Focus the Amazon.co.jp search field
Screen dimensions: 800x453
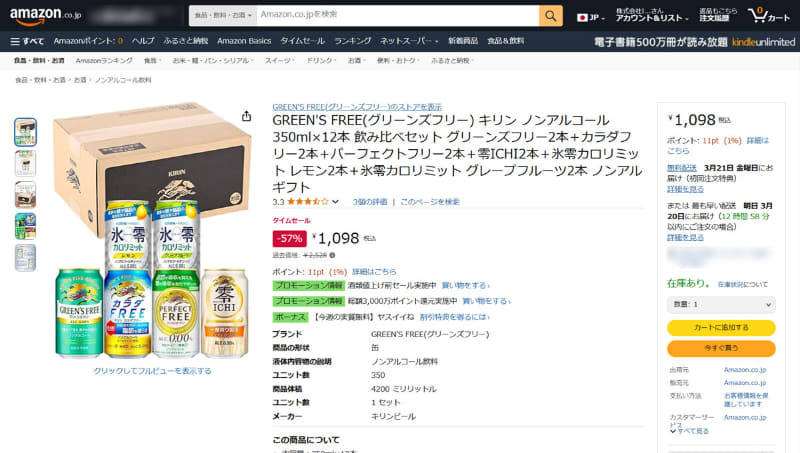coord(398,15)
